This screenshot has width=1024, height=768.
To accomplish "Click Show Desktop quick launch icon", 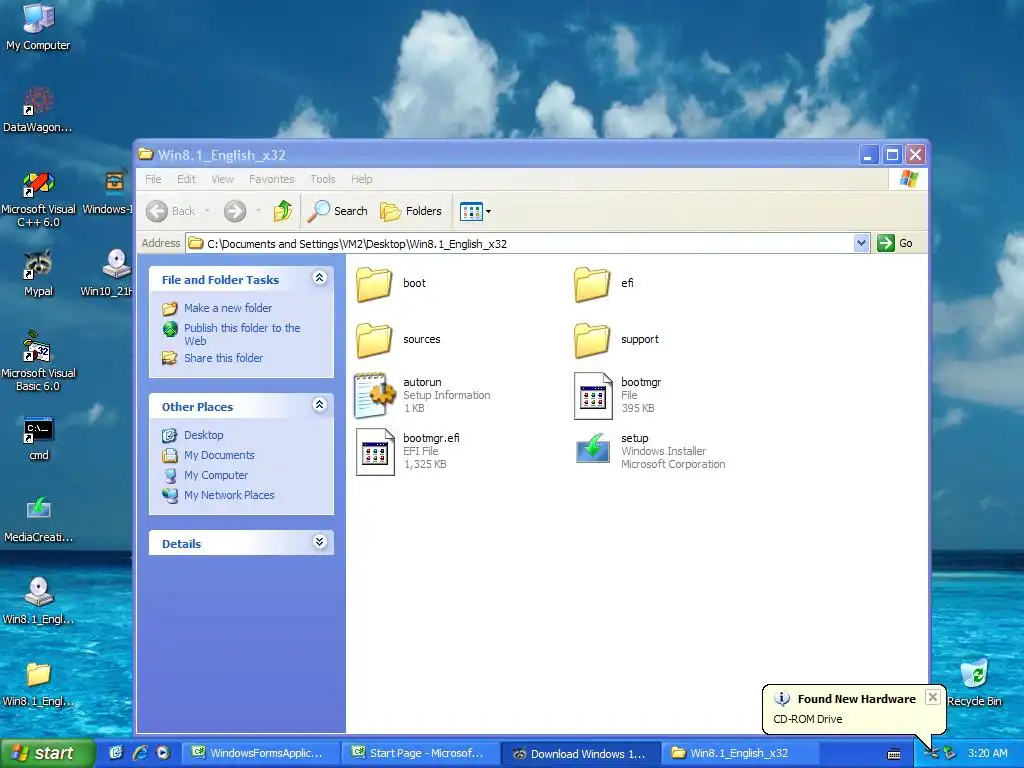I will tap(116, 753).
